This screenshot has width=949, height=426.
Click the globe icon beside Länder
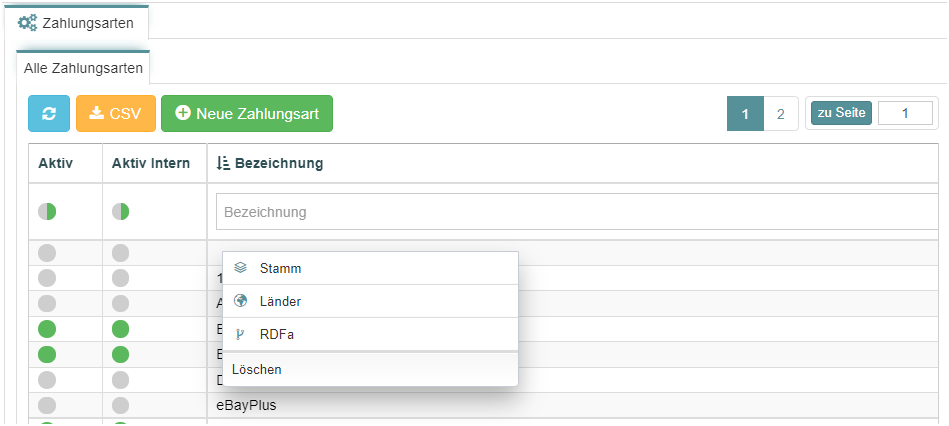click(x=240, y=301)
